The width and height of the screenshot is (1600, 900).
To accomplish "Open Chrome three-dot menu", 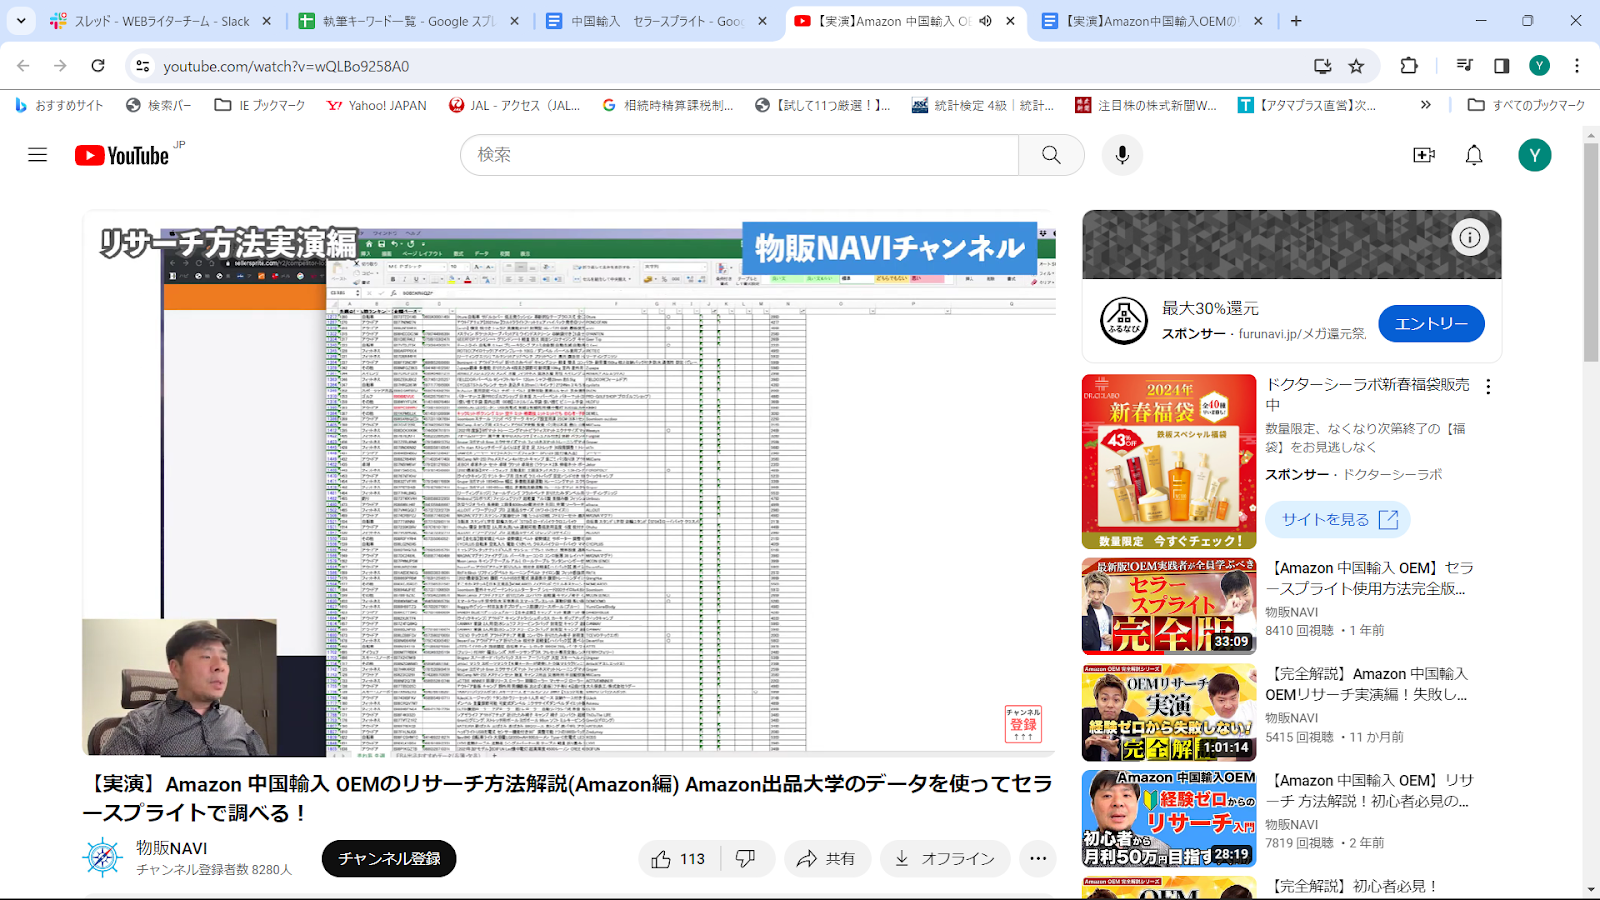I will [1577, 66].
